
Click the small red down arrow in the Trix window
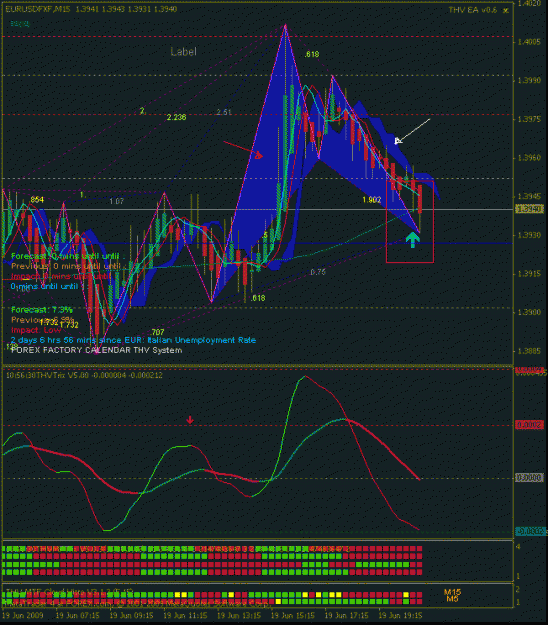point(190,420)
